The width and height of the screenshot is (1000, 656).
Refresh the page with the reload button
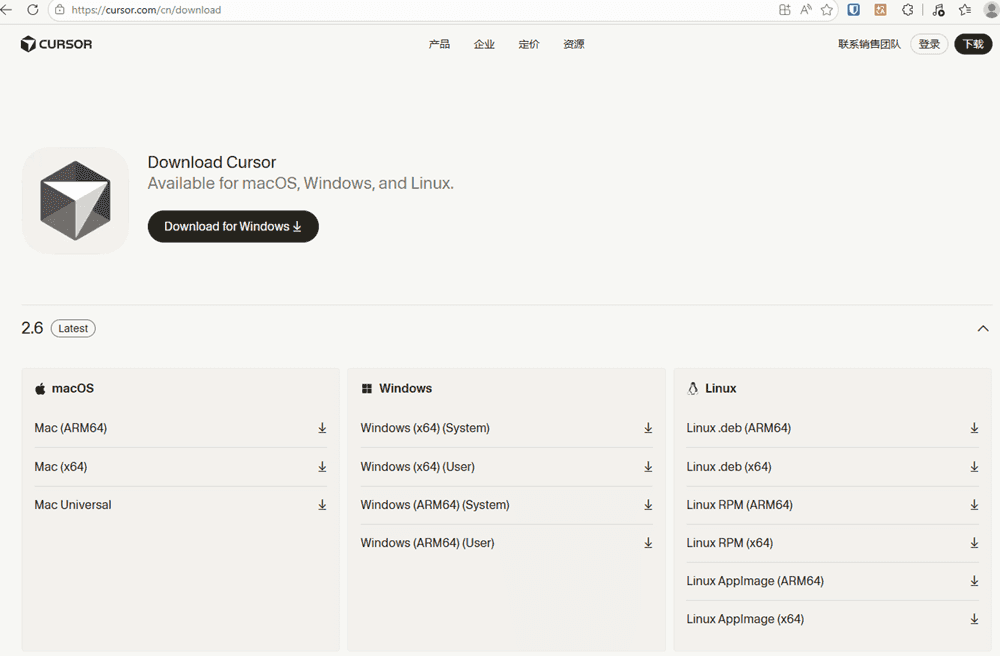click(x=32, y=10)
